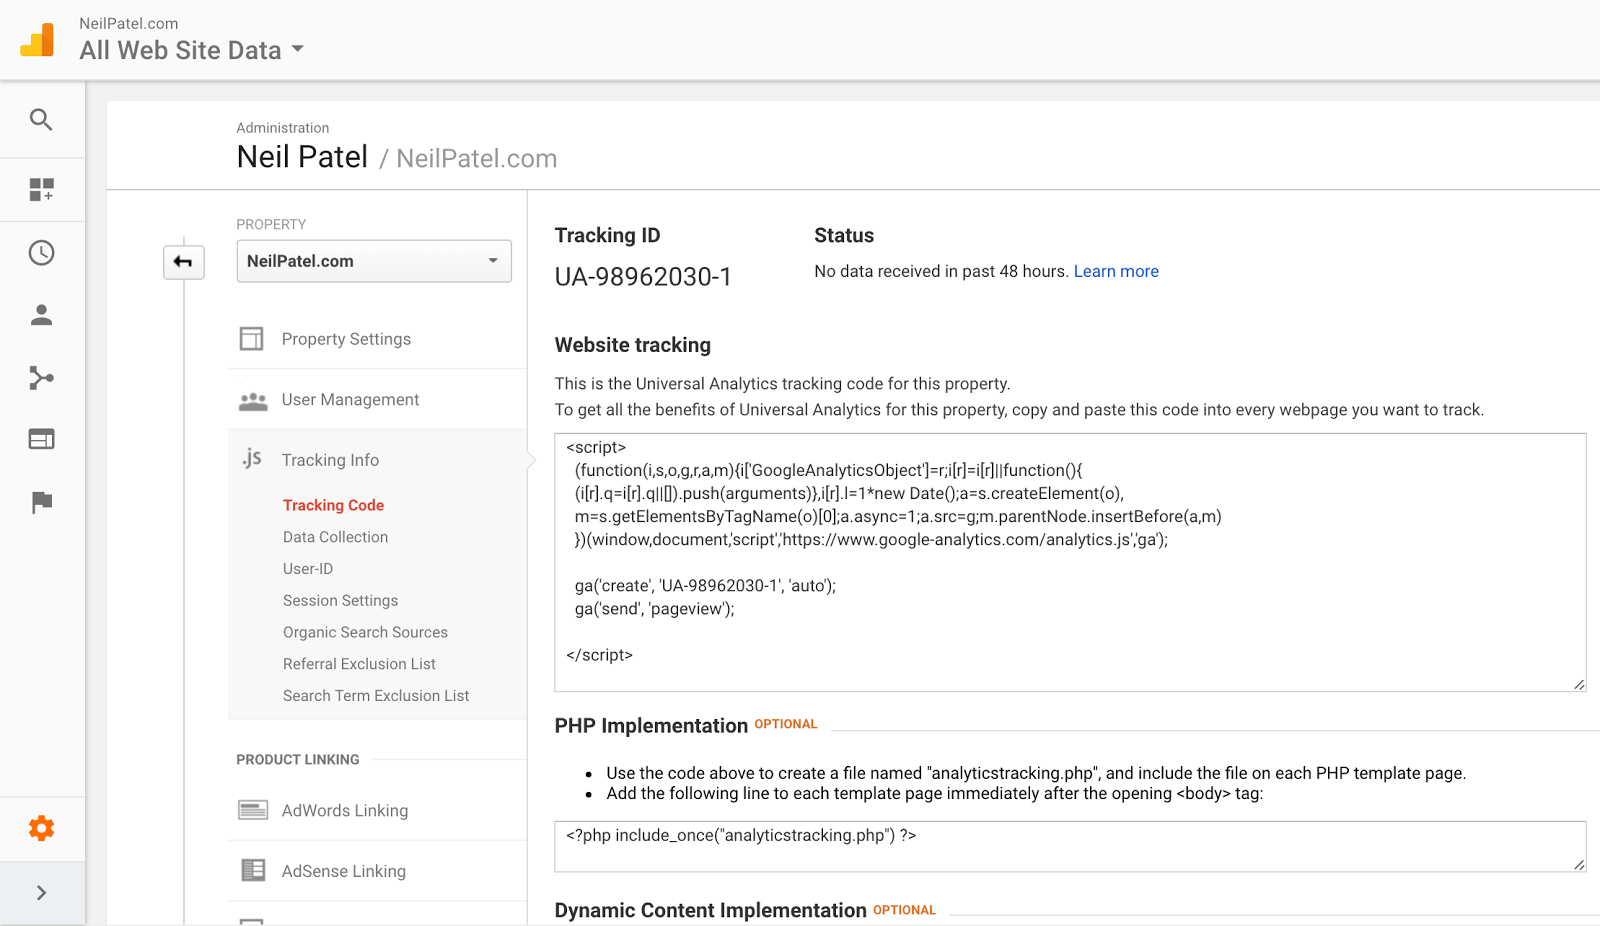The width and height of the screenshot is (1600, 926).
Task: Open Admin gear icon in sidebar
Action: 41,828
